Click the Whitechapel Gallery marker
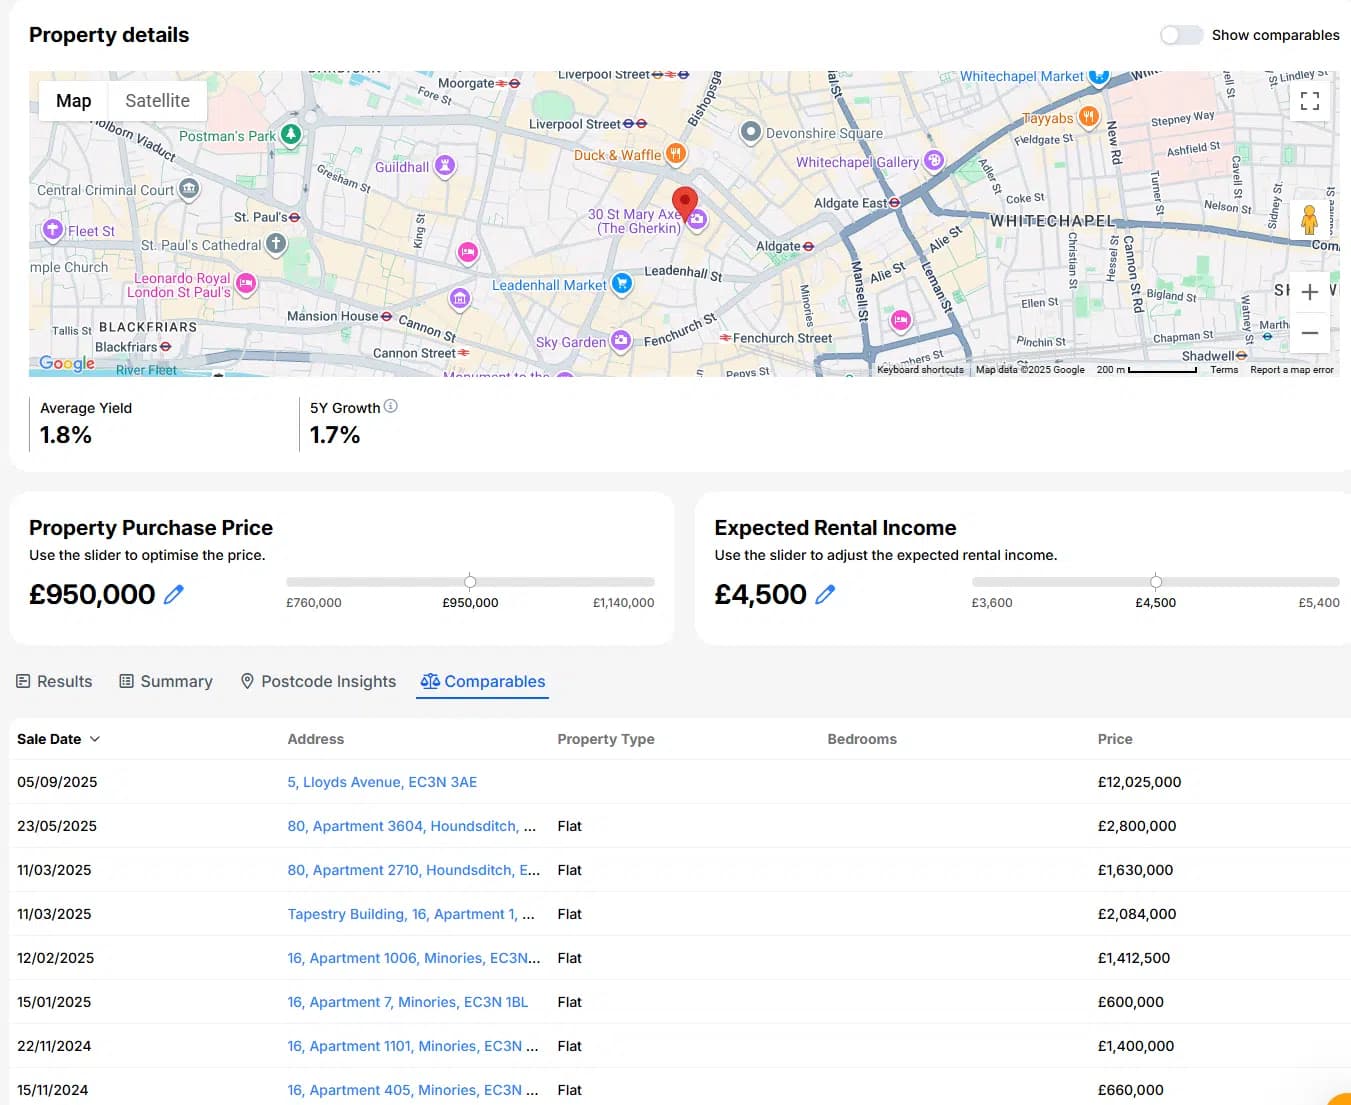This screenshot has height=1105, width=1351. (x=934, y=160)
